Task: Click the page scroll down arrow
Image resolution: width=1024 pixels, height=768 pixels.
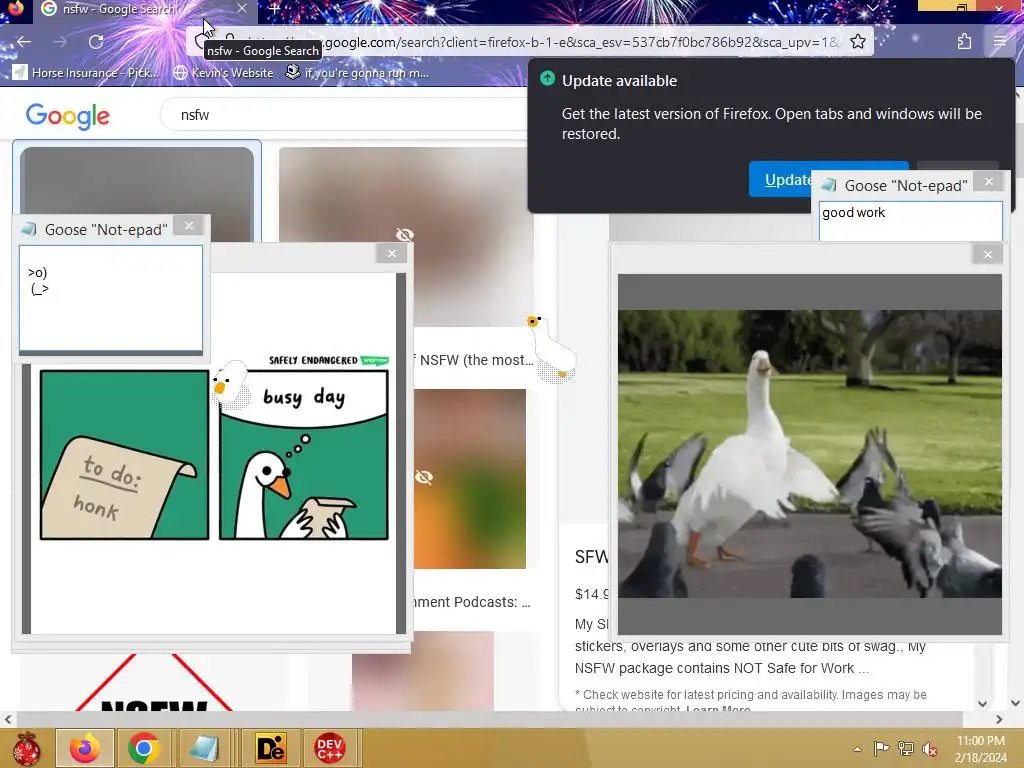Action: [x=1015, y=703]
